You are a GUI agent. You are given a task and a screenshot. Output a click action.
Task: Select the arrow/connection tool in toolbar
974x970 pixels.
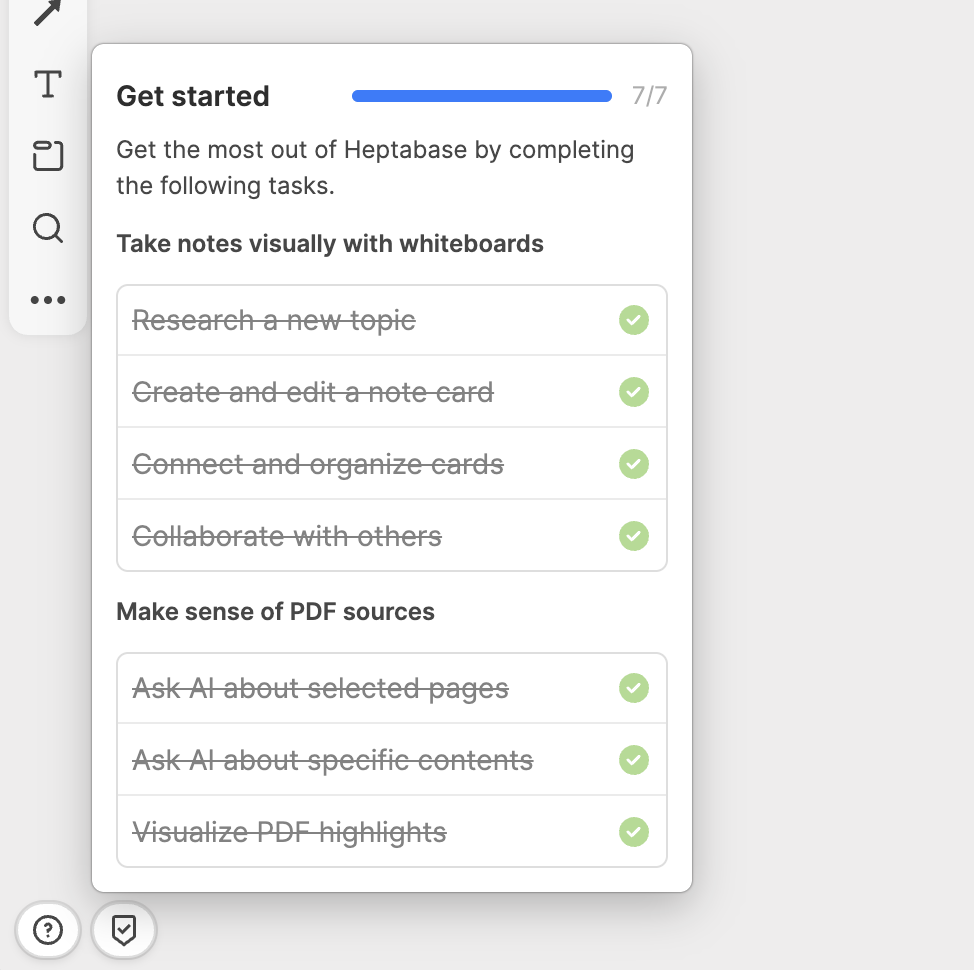point(47,14)
